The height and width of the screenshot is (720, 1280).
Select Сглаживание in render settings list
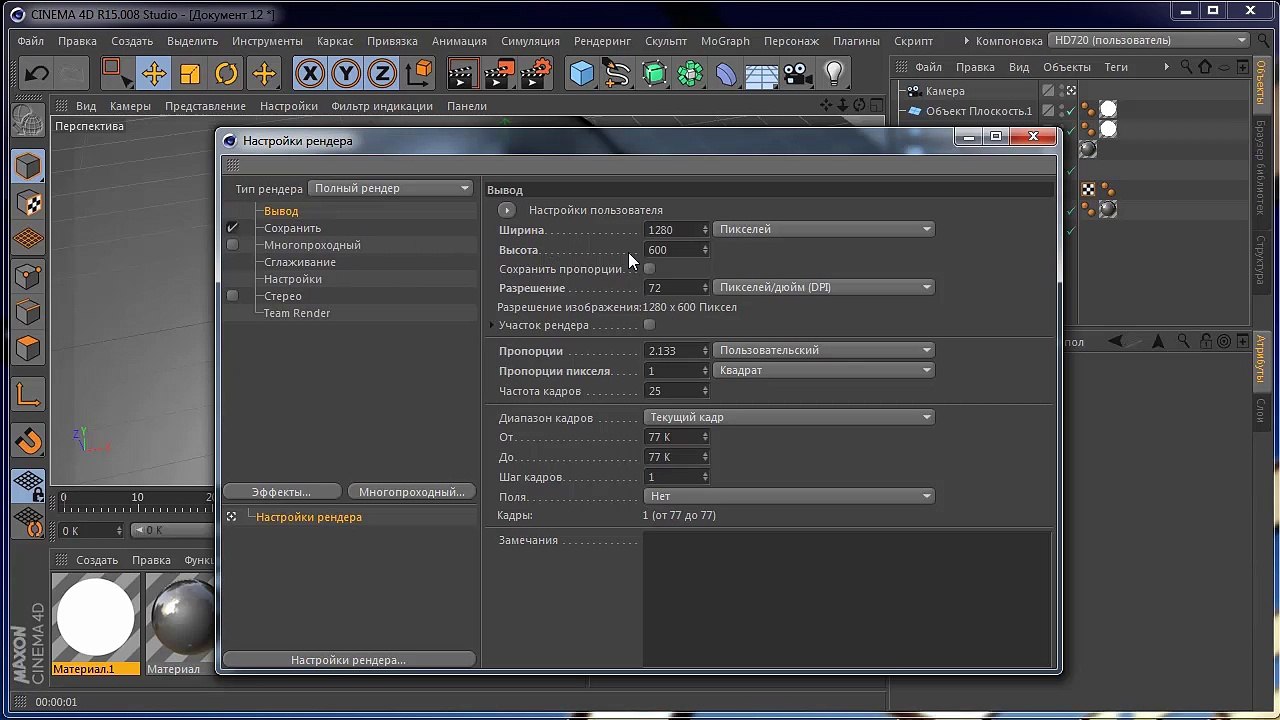pyautogui.click(x=300, y=262)
